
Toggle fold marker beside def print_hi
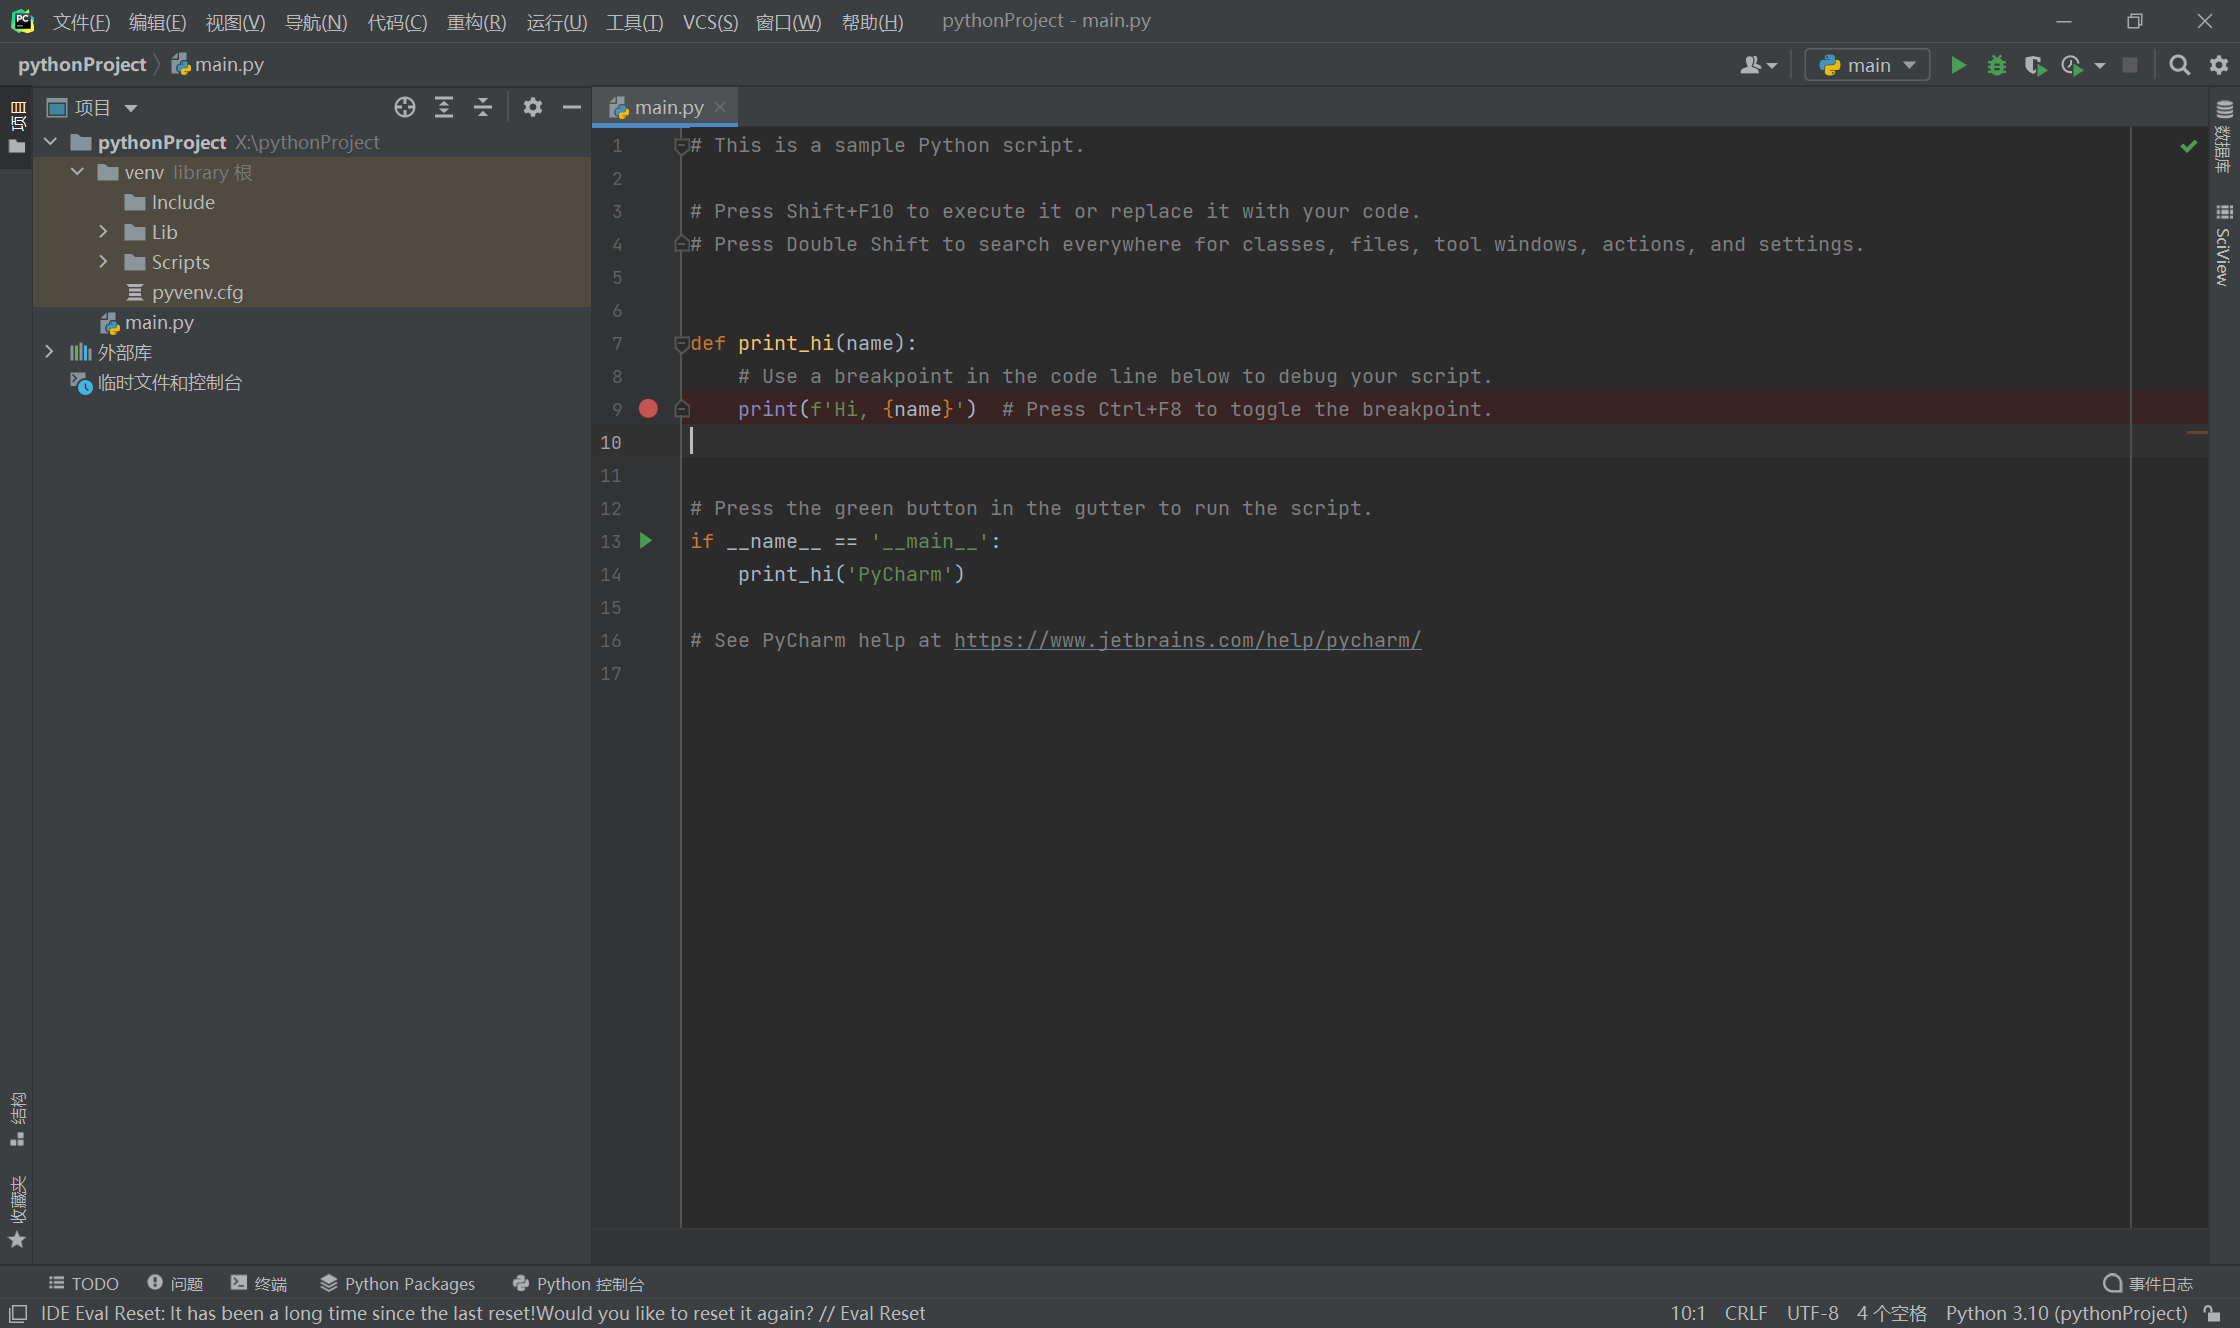[x=681, y=343]
